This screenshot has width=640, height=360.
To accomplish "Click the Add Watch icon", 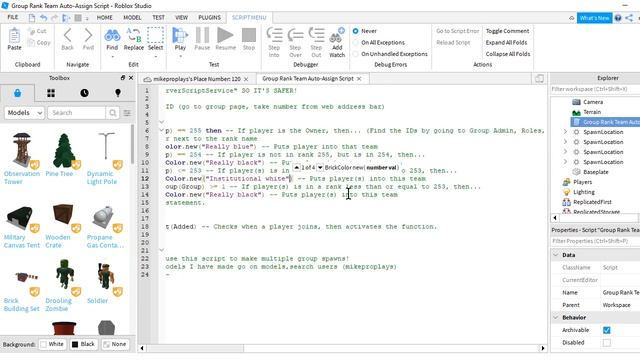I will click(337, 36).
